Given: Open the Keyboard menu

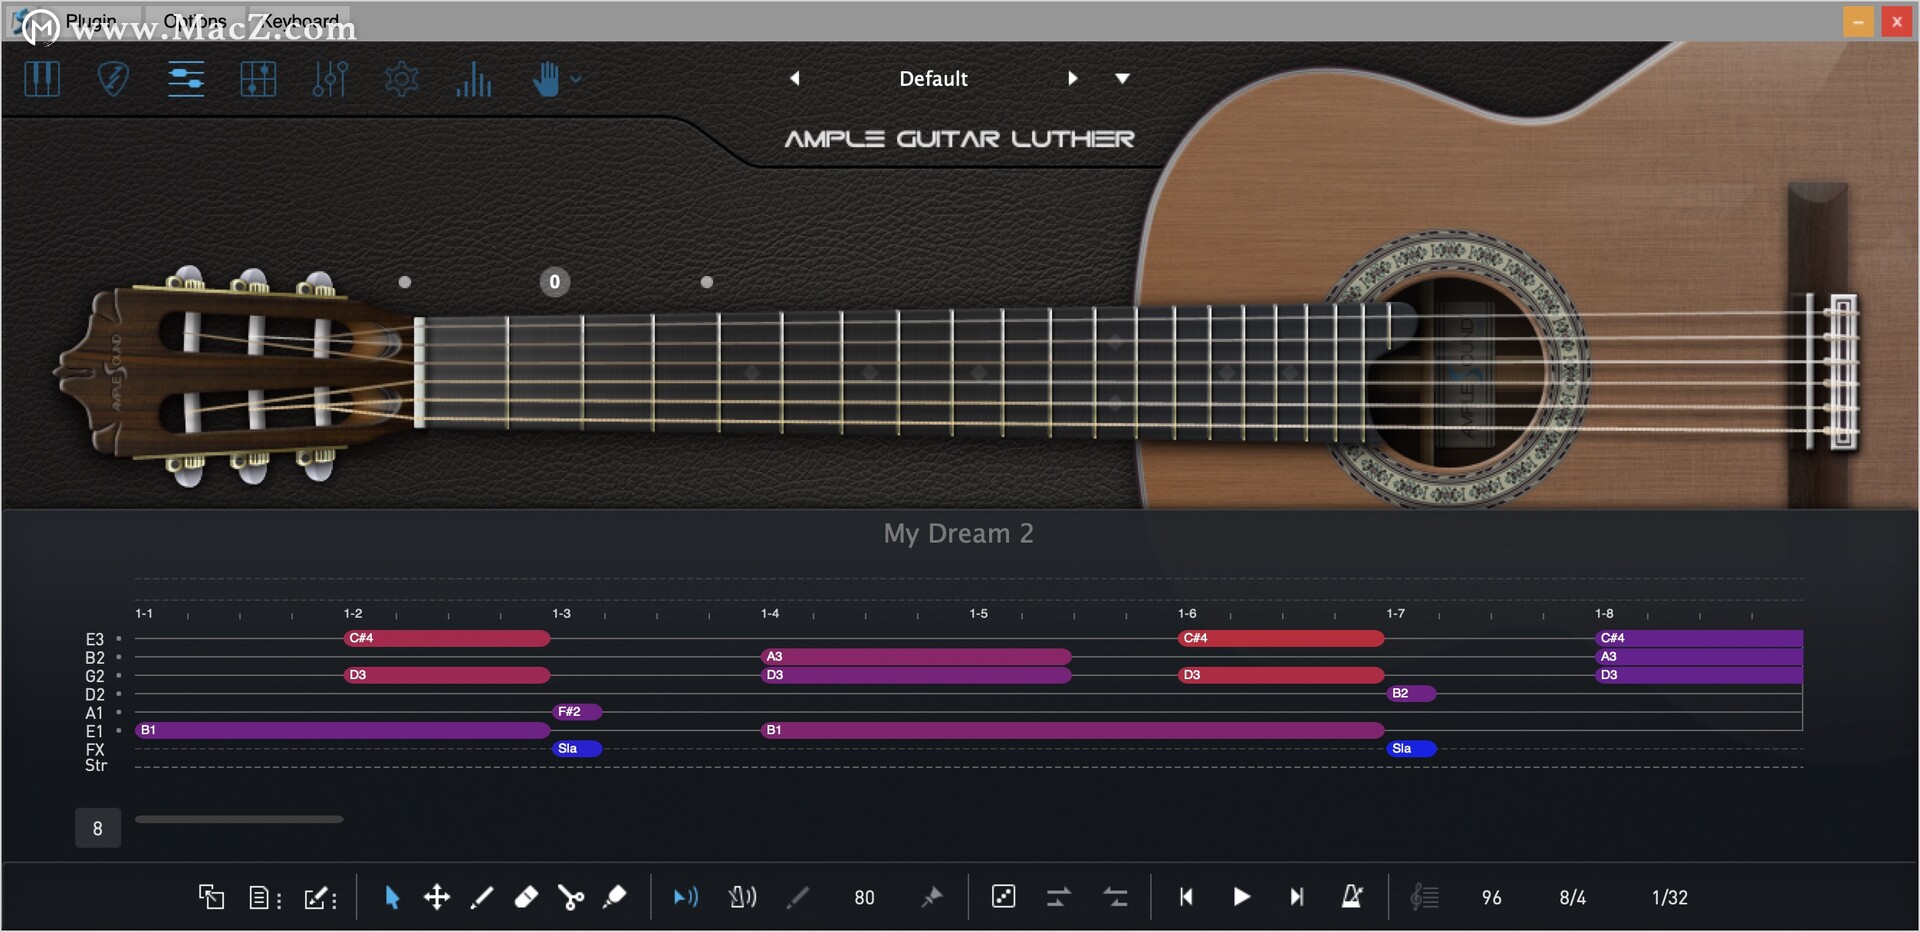Looking at the screenshot, I should pyautogui.click(x=301, y=20).
